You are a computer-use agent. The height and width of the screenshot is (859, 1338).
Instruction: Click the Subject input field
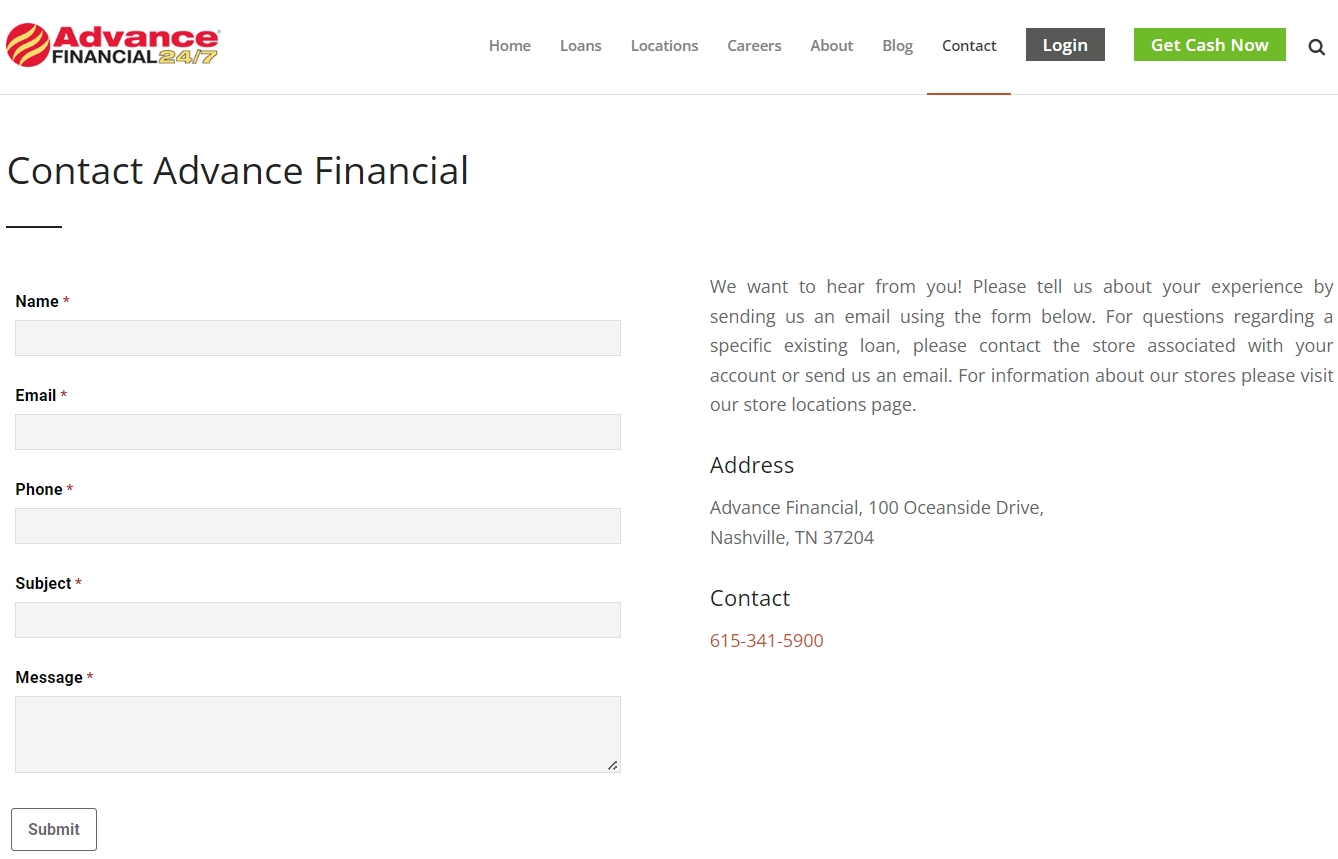click(317, 620)
